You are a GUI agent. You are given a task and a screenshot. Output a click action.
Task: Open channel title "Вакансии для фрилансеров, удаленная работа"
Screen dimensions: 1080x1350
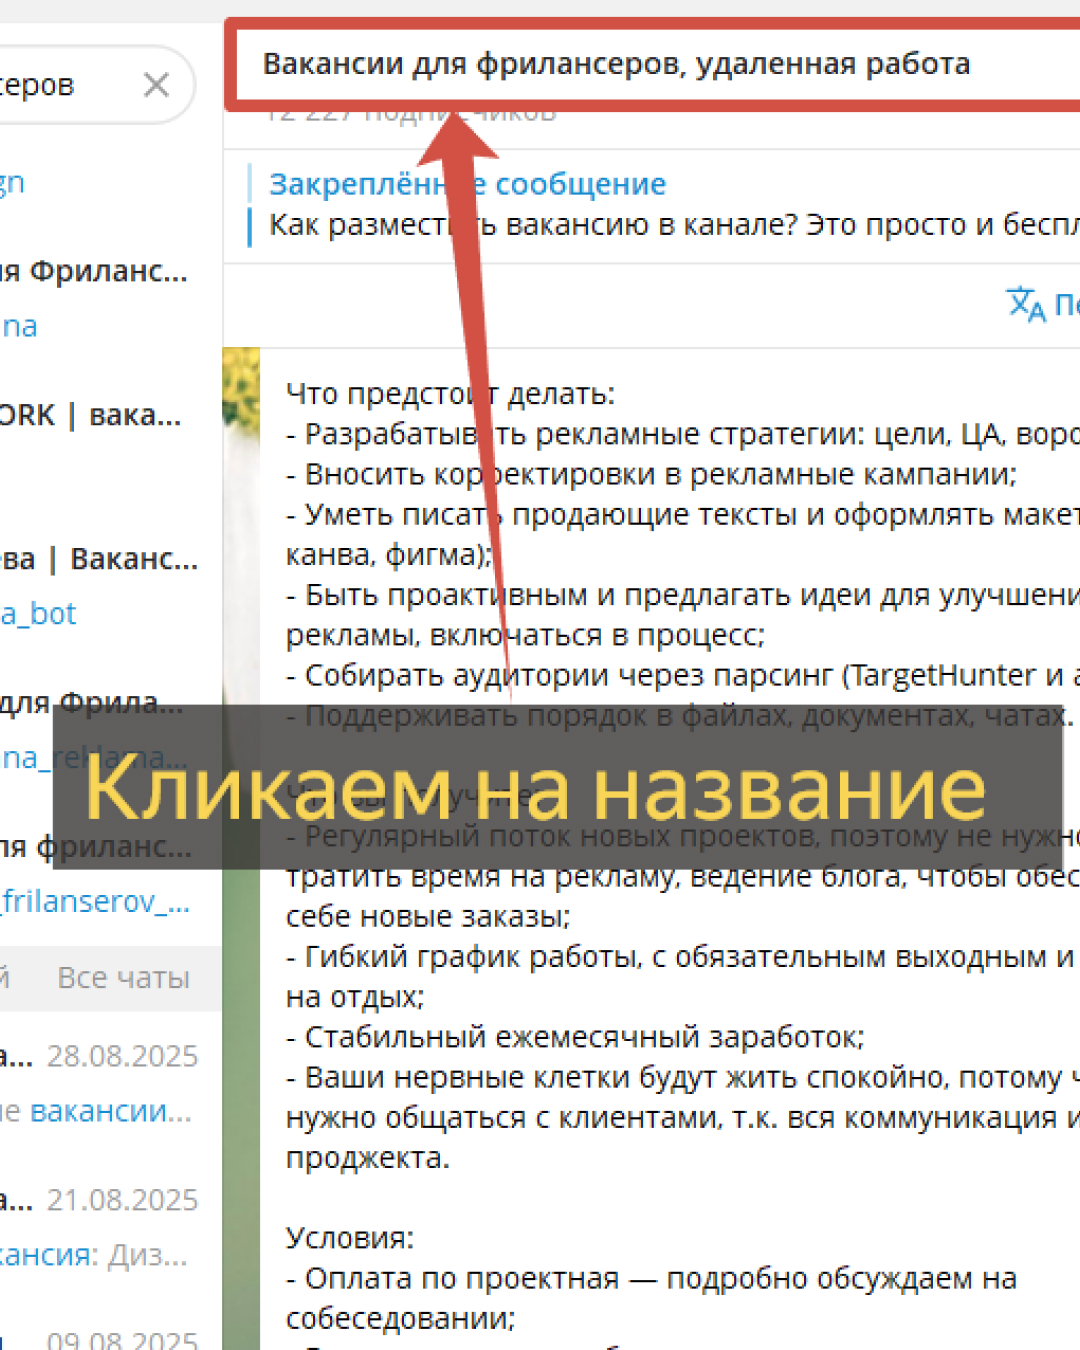click(616, 64)
